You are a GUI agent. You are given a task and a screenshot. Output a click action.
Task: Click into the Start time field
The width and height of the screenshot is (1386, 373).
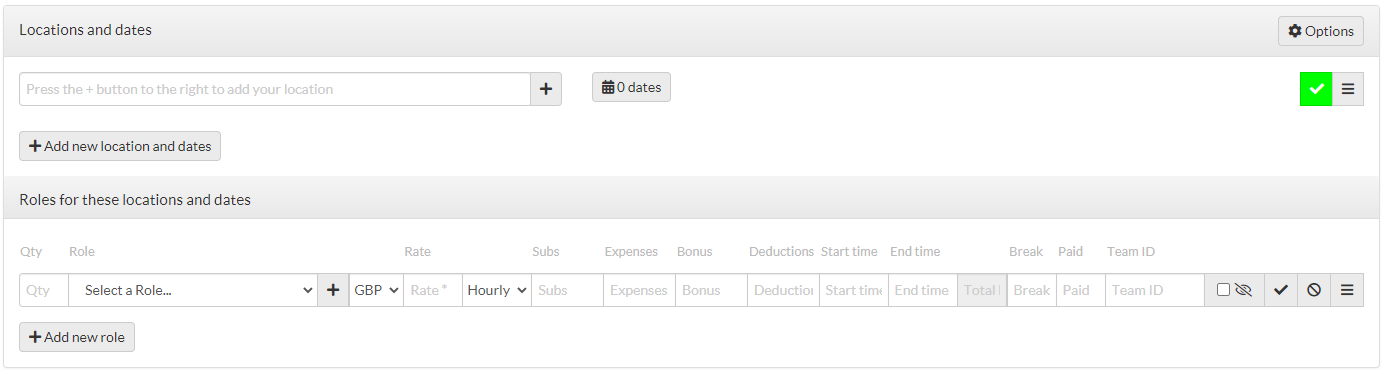854,290
